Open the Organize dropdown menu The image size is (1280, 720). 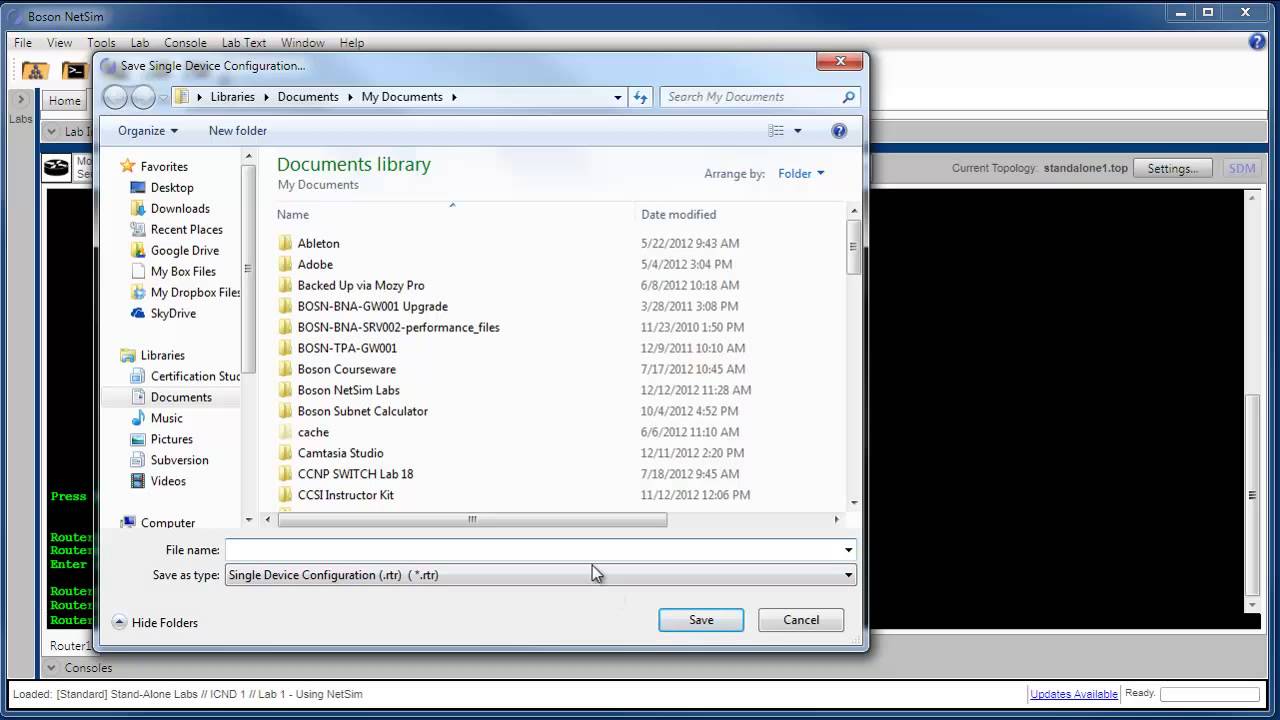pyautogui.click(x=147, y=130)
